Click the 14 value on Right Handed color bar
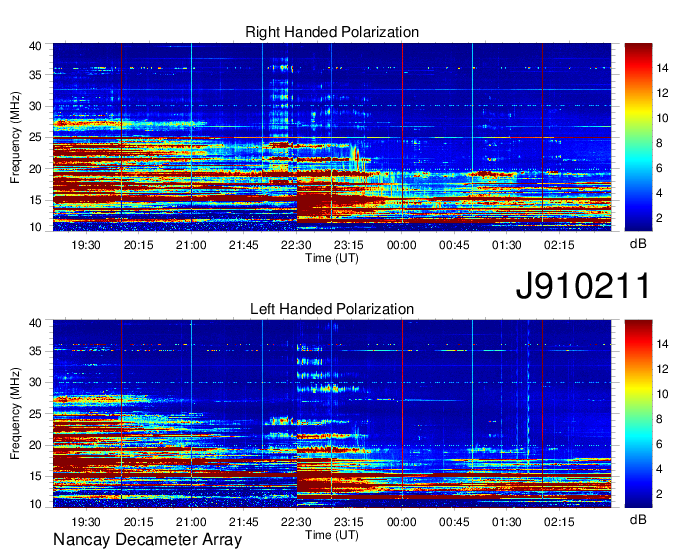 (x=662, y=68)
